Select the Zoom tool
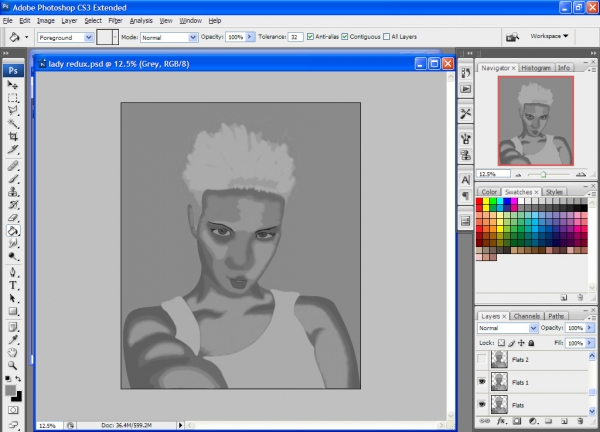This screenshot has width=600, height=432. tap(13, 366)
